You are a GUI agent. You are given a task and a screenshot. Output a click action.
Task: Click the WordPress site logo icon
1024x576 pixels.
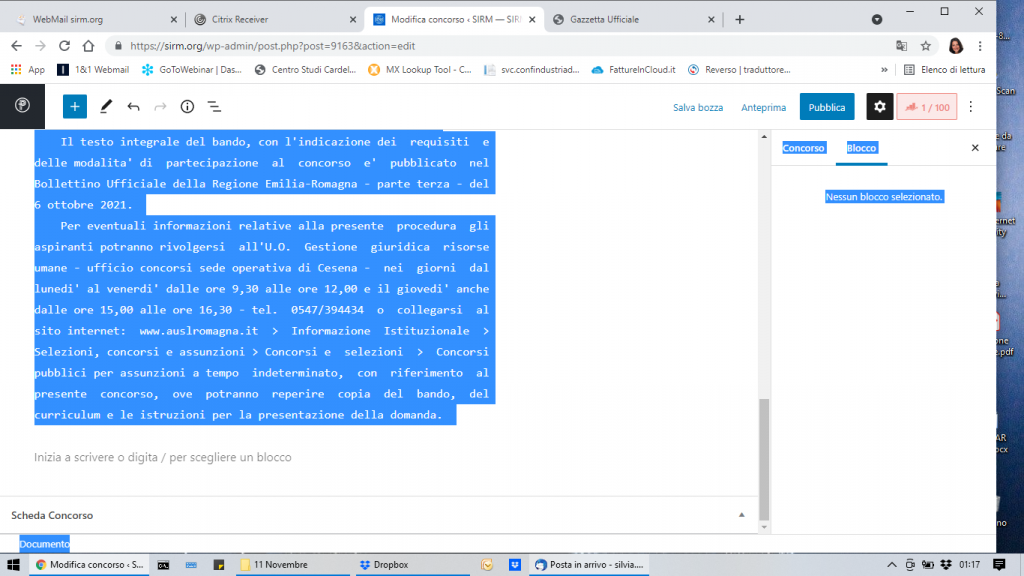(22, 106)
